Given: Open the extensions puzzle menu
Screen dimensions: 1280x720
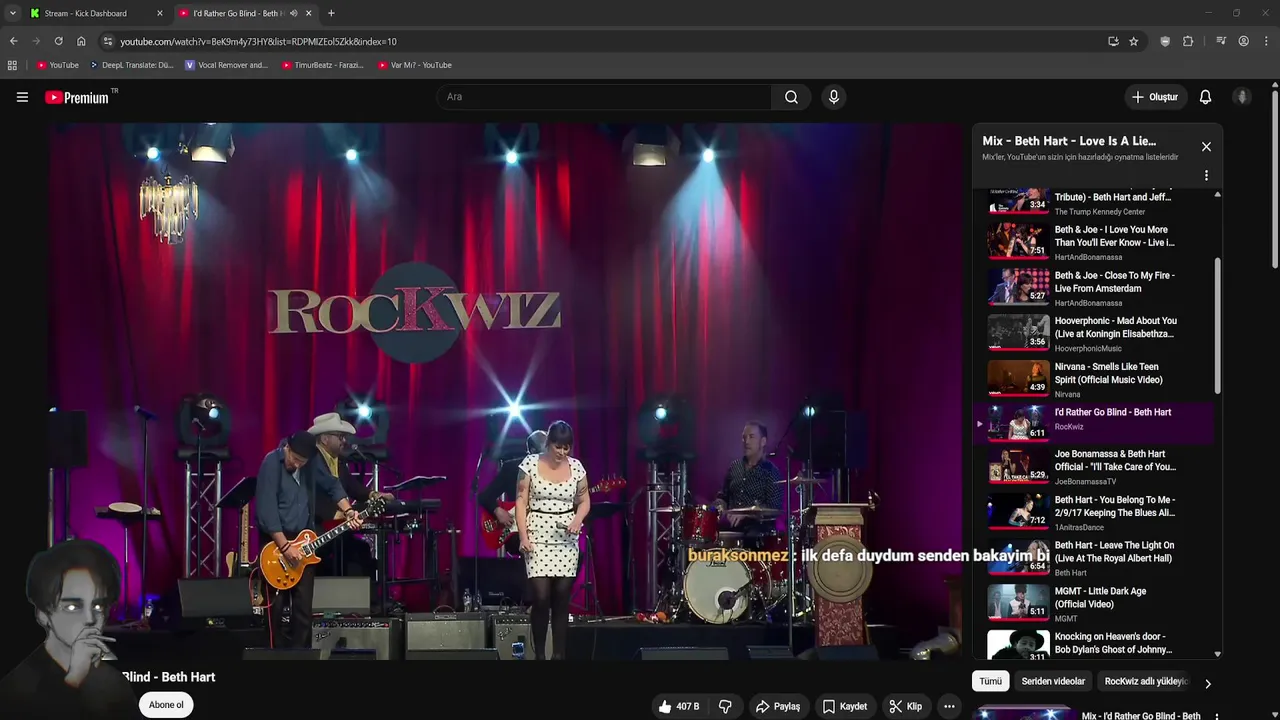Looking at the screenshot, I should click(1188, 41).
